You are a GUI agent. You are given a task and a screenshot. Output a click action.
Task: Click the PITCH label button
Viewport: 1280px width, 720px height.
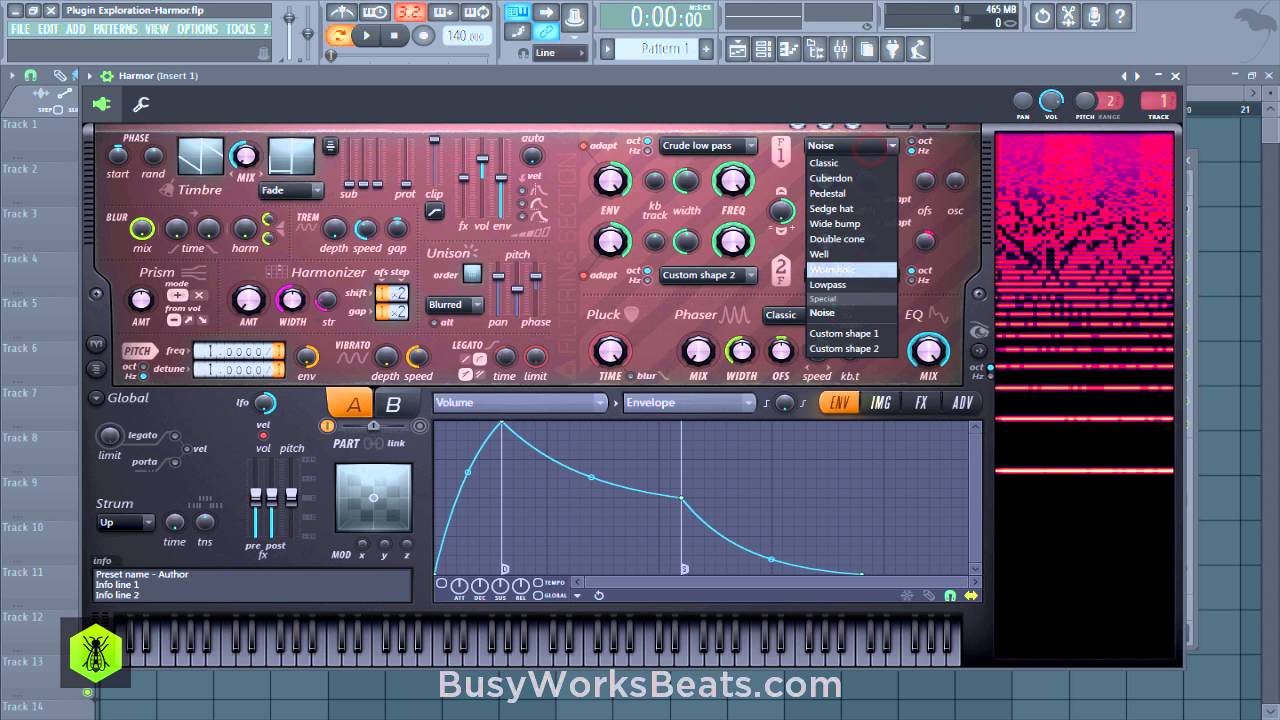click(138, 351)
